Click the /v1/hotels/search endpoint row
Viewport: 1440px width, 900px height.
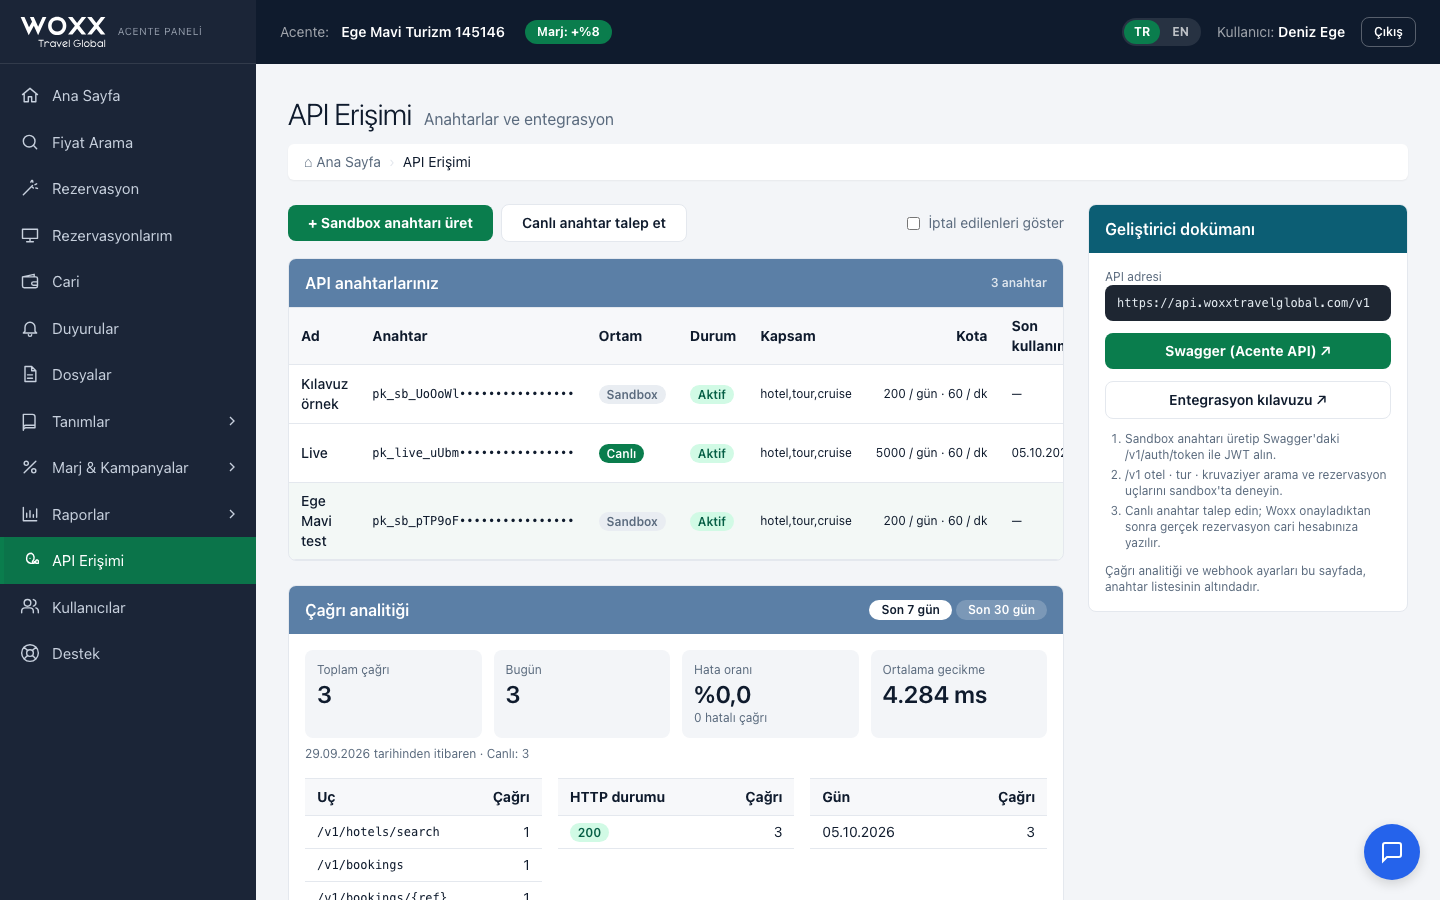tap(423, 832)
